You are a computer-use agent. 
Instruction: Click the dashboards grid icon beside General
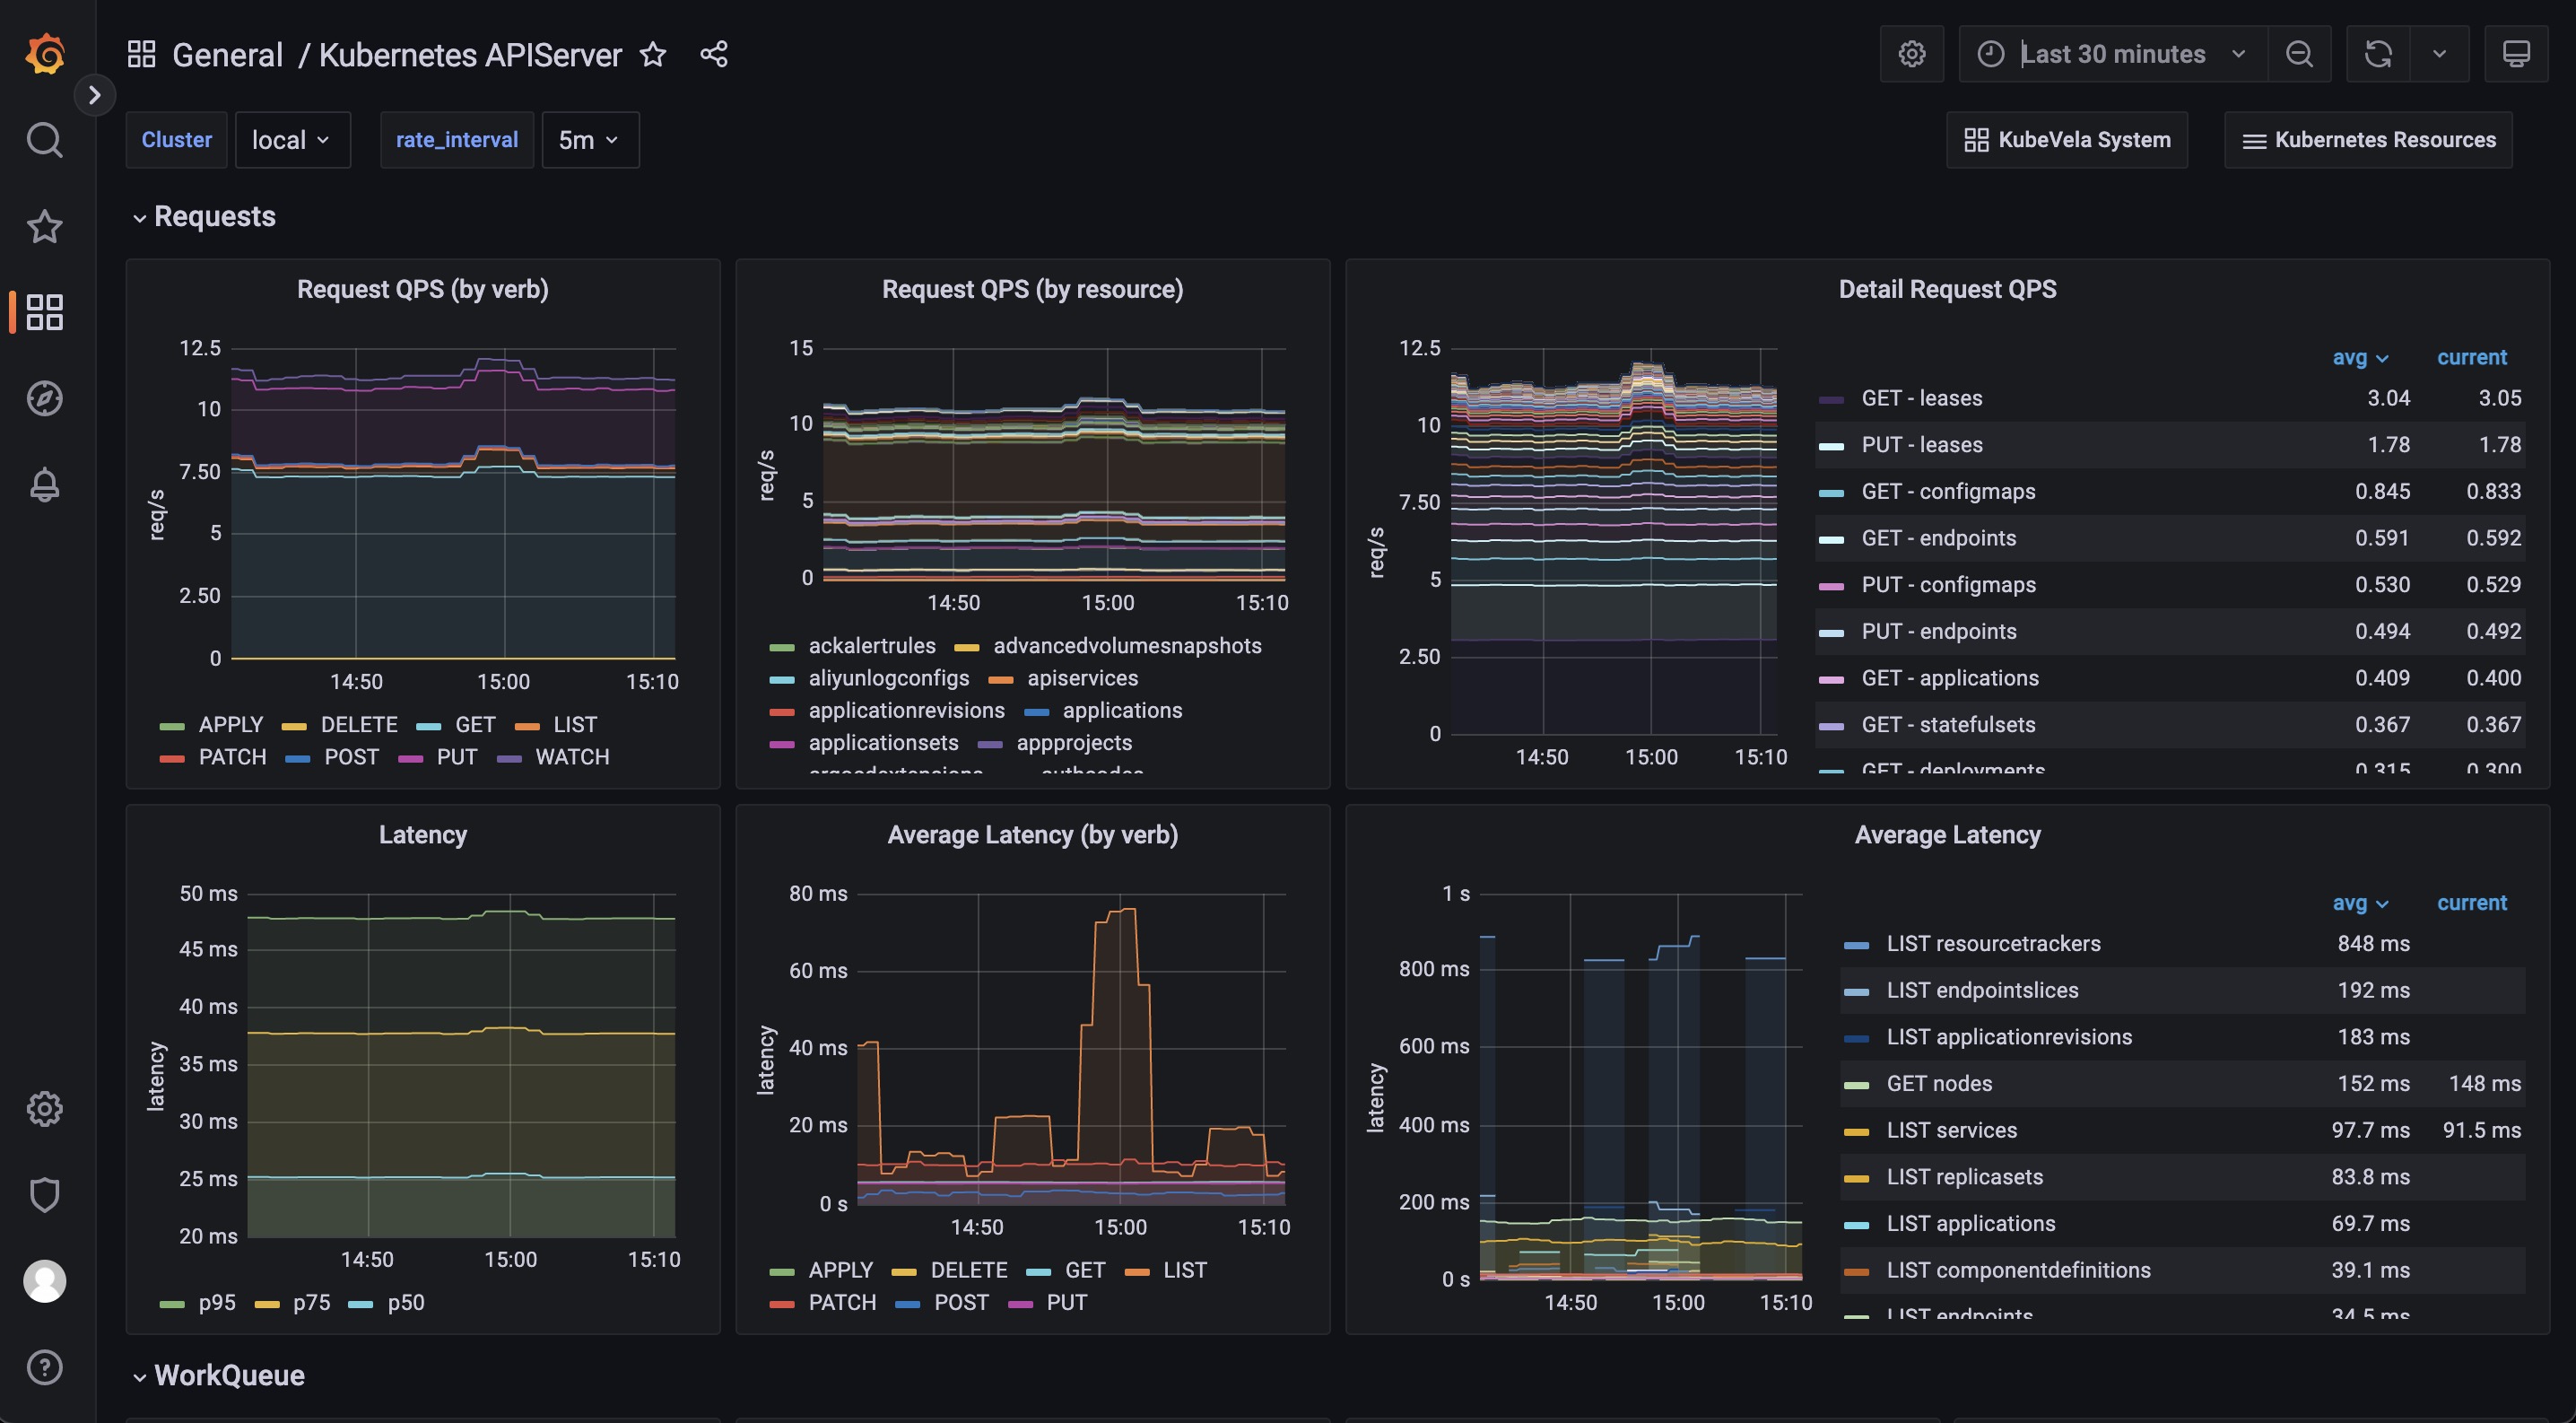click(x=141, y=54)
